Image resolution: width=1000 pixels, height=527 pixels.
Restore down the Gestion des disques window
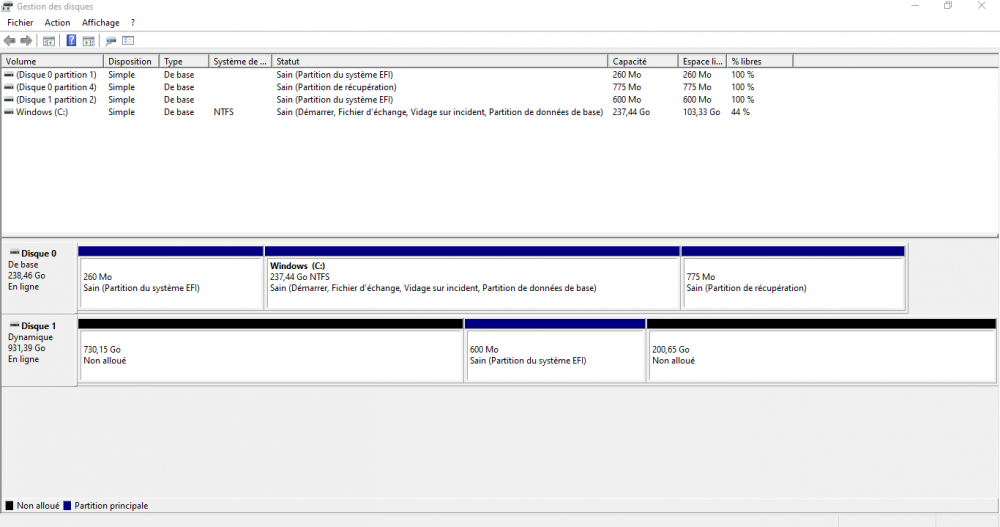click(948, 6)
